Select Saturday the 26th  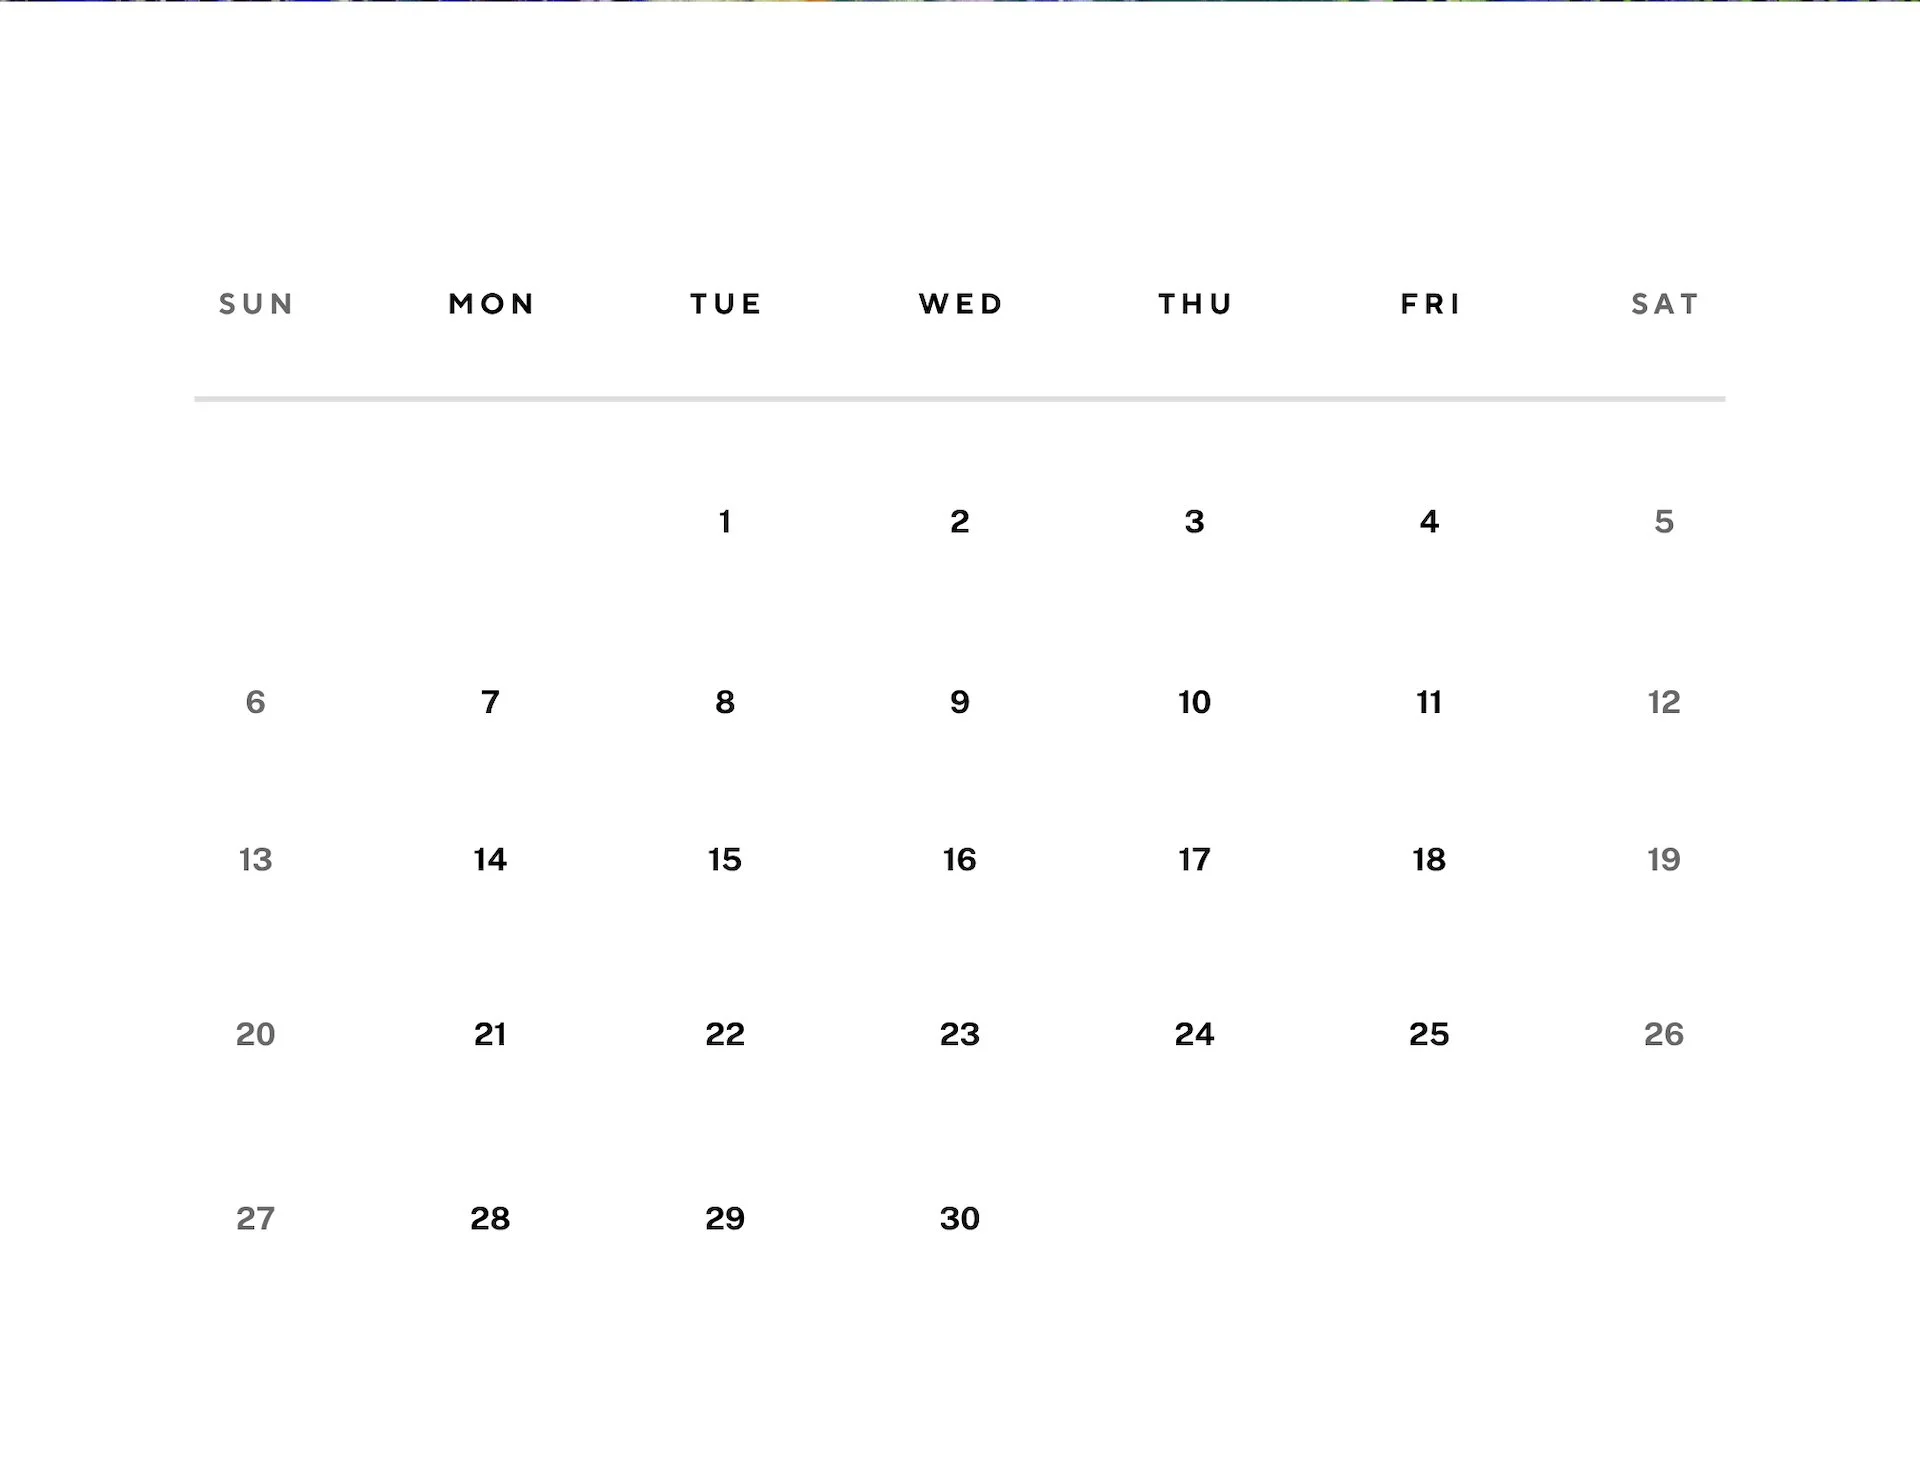pyautogui.click(x=1663, y=1034)
